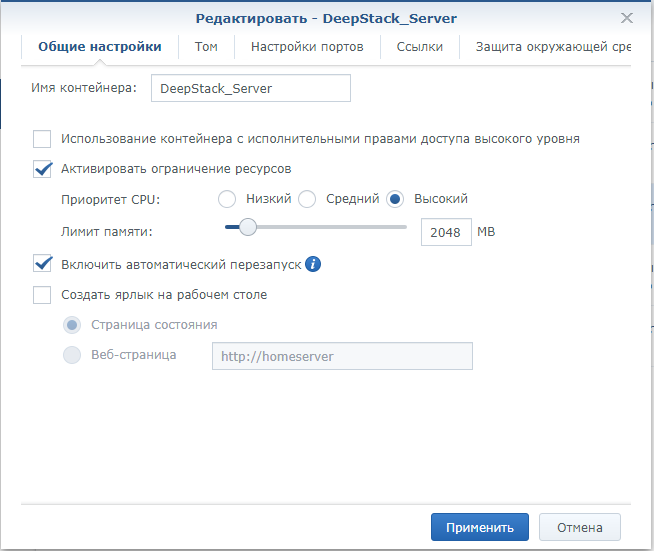The width and height of the screenshot is (654, 551).
Task: Enable high-privilege container execution checkbox
Action: (42, 139)
